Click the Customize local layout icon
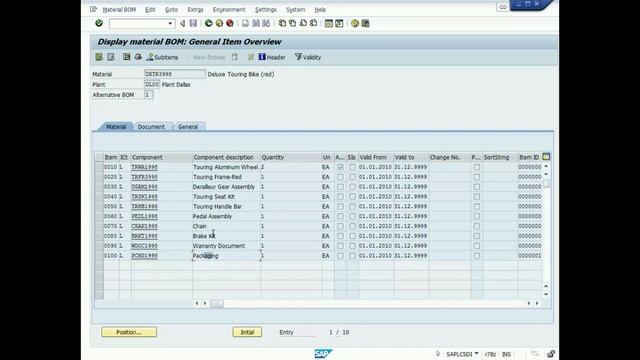Viewport: 640px width, 360px height. click(365, 24)
